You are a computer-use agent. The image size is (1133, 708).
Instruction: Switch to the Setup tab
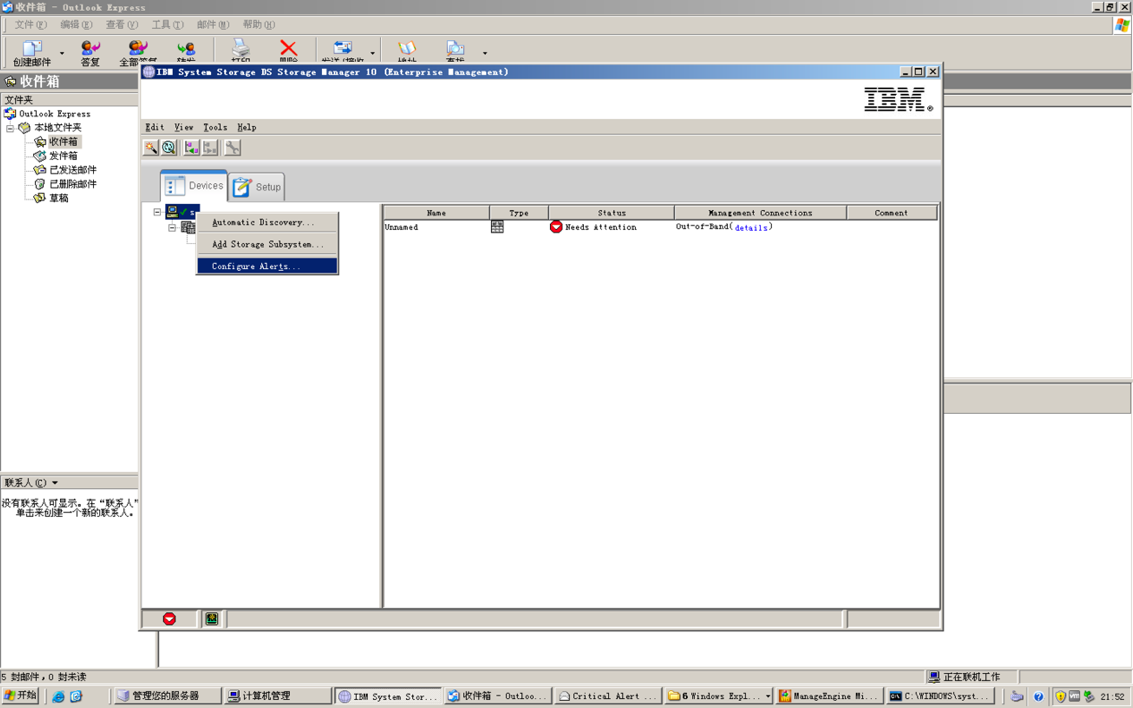tap(257, 187)
